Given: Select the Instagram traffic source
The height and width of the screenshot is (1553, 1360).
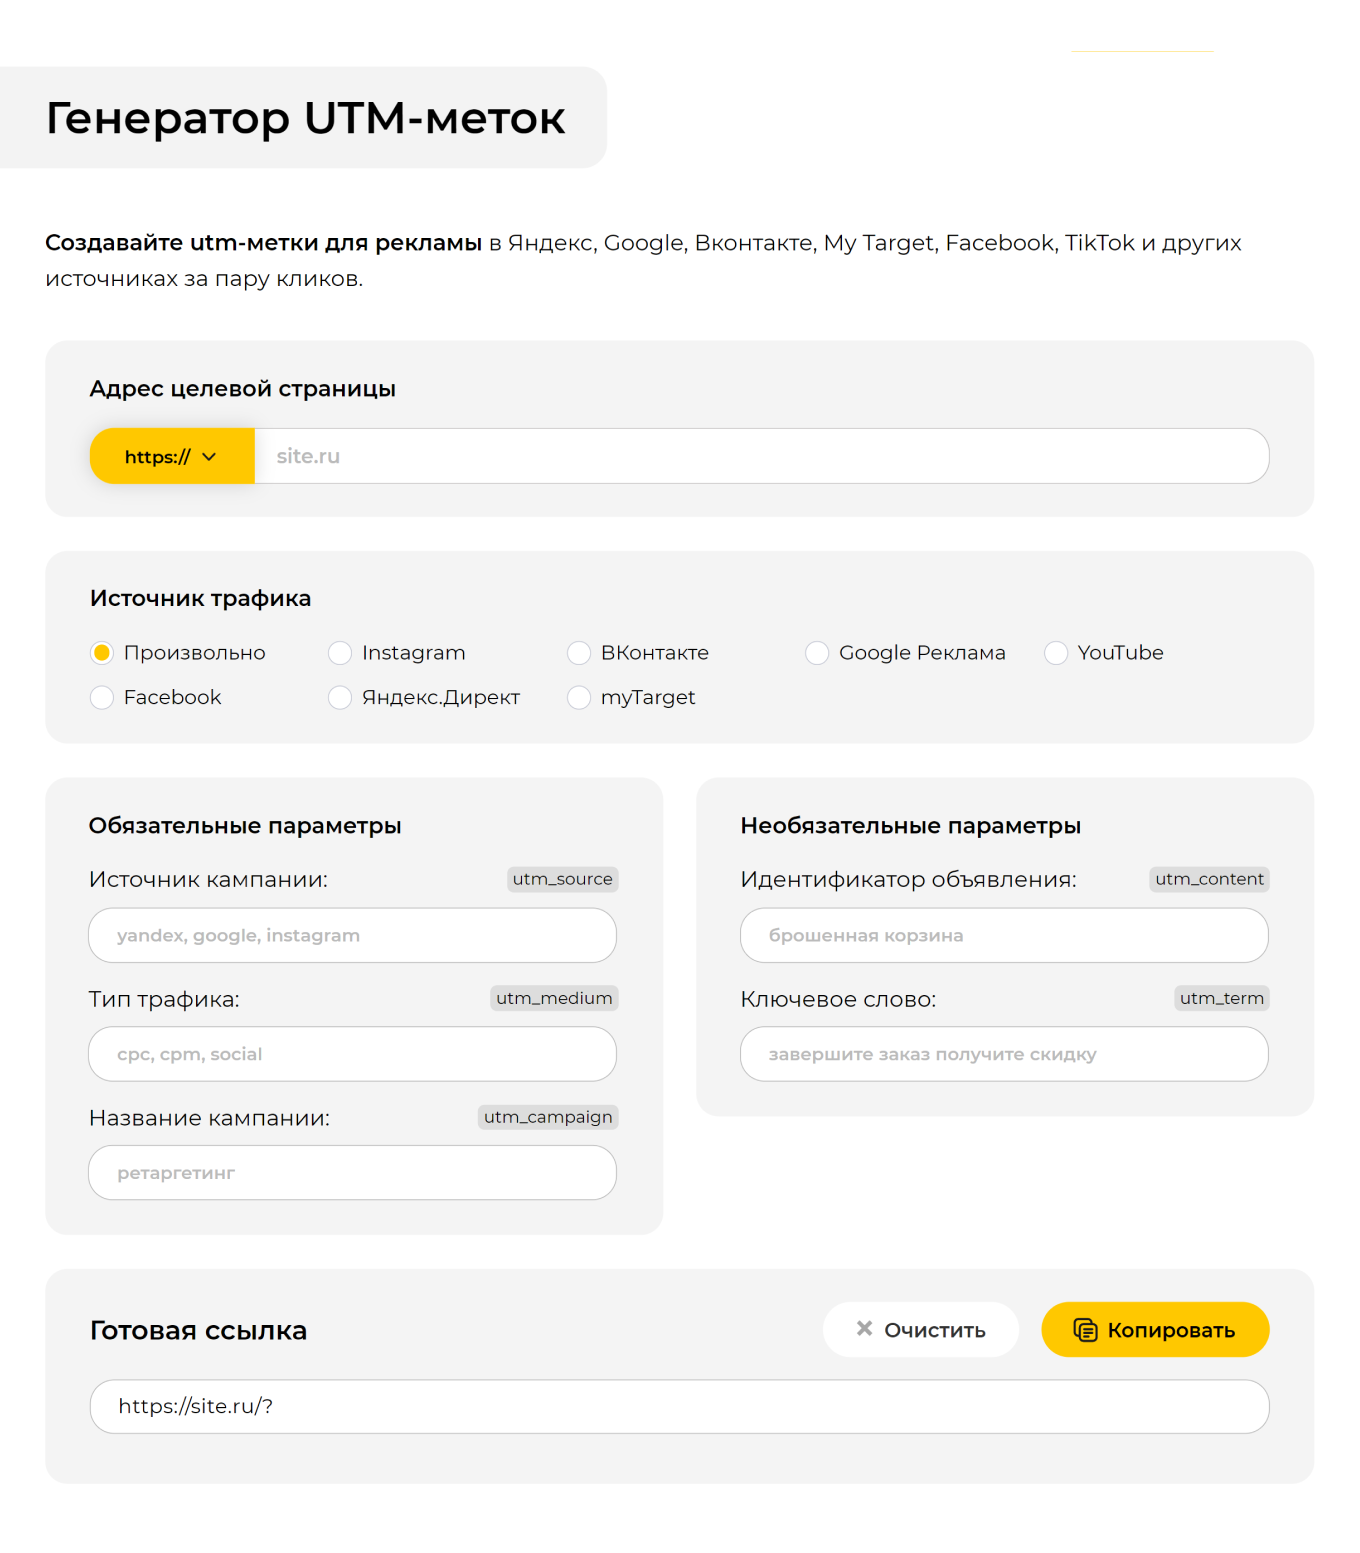Looking at the screenshot, I should 340,653.
